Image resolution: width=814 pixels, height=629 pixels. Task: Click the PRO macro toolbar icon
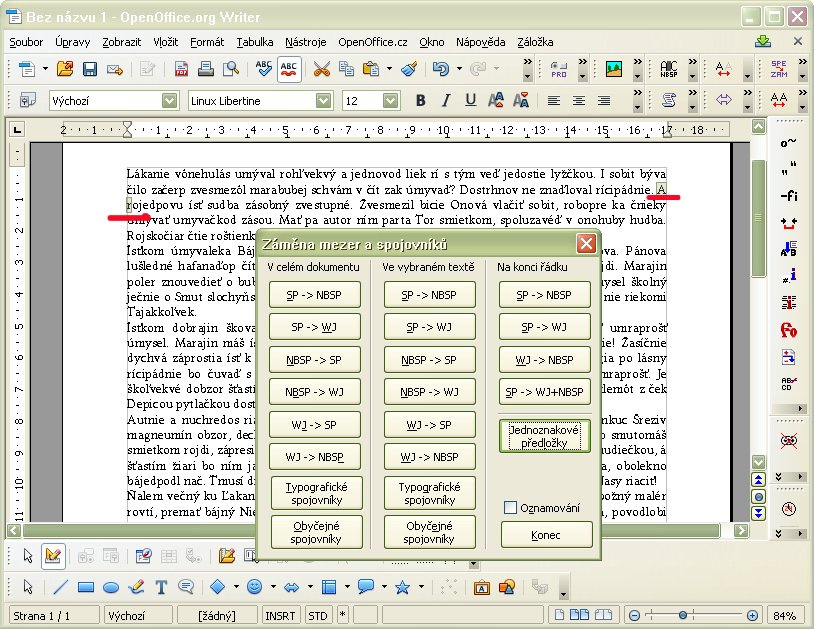[559, 69]
